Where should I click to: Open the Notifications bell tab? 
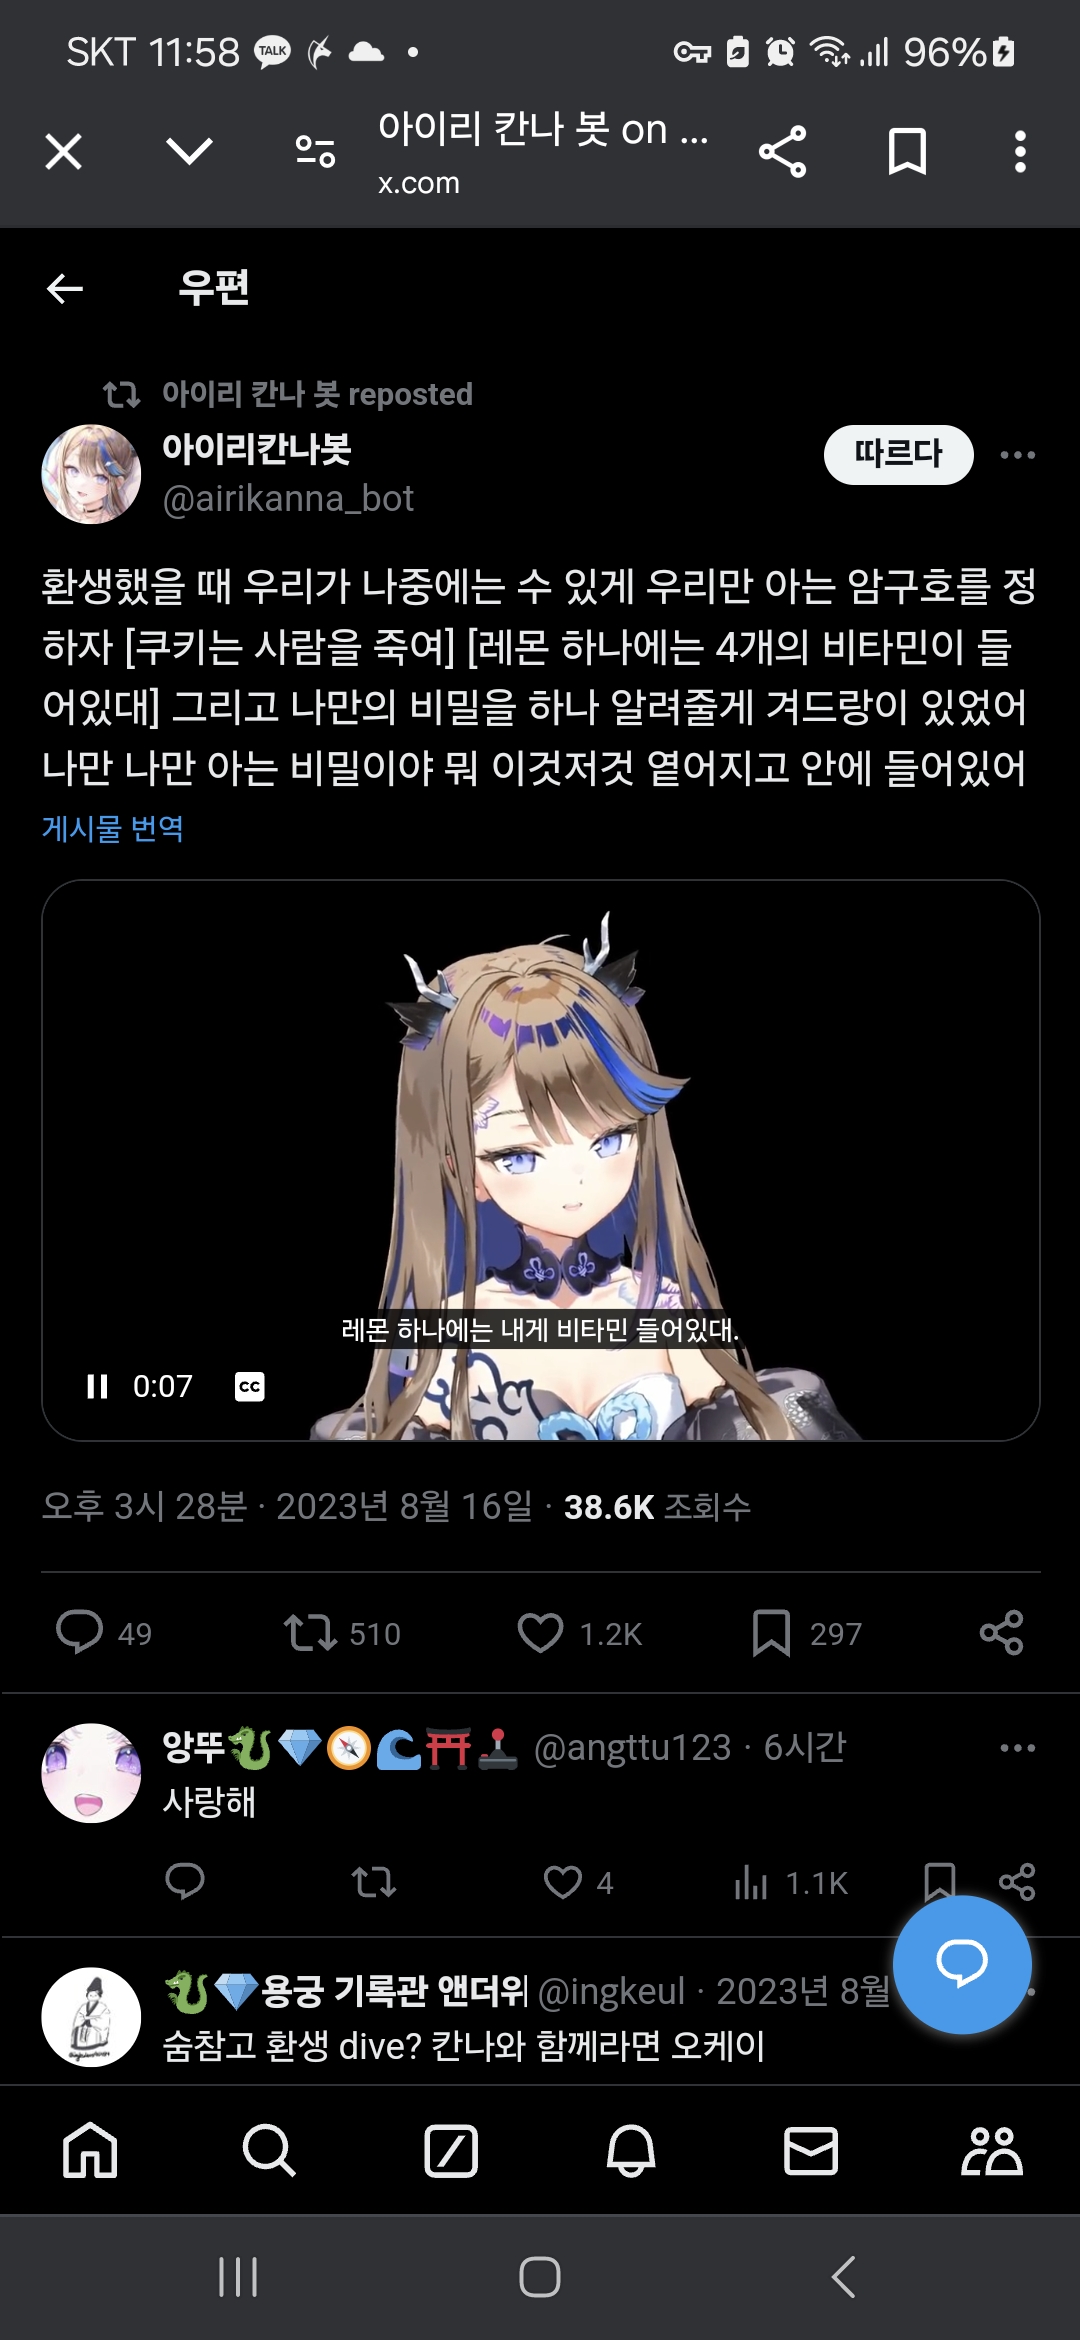pos(631,2150)
